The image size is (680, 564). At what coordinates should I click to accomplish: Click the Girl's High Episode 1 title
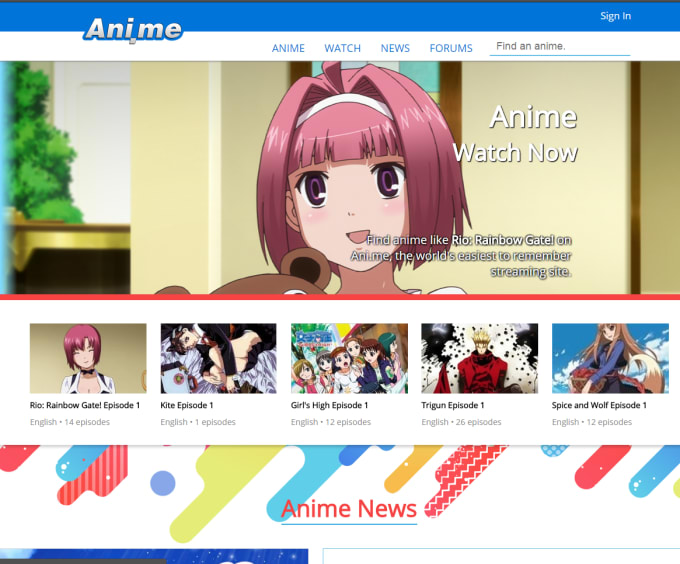(x=330, y=405)
